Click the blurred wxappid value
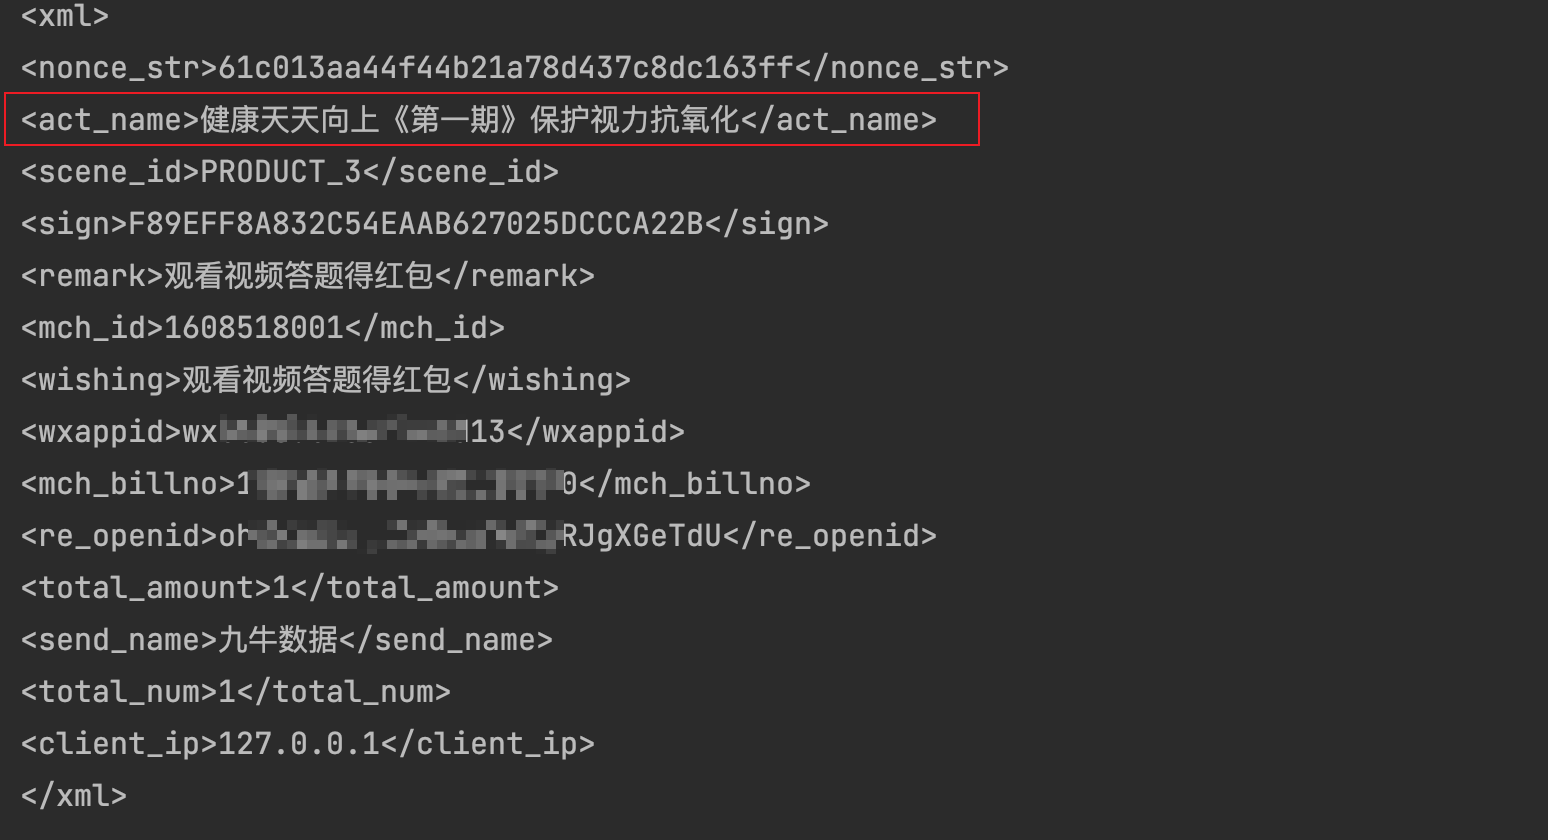 pyautogui.click(x=344, y=431)
